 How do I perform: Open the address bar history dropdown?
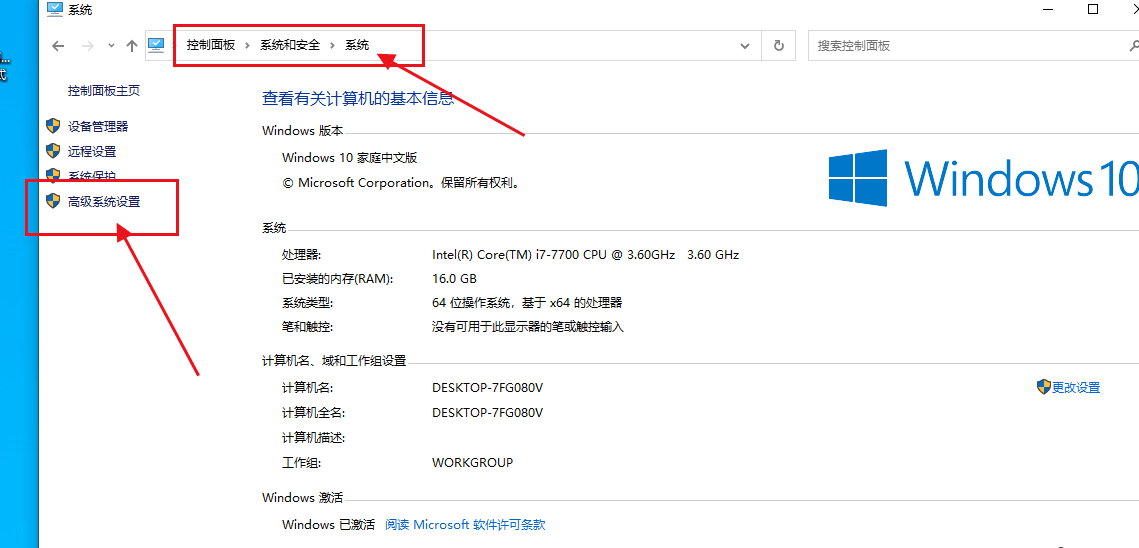pos(745,45)
